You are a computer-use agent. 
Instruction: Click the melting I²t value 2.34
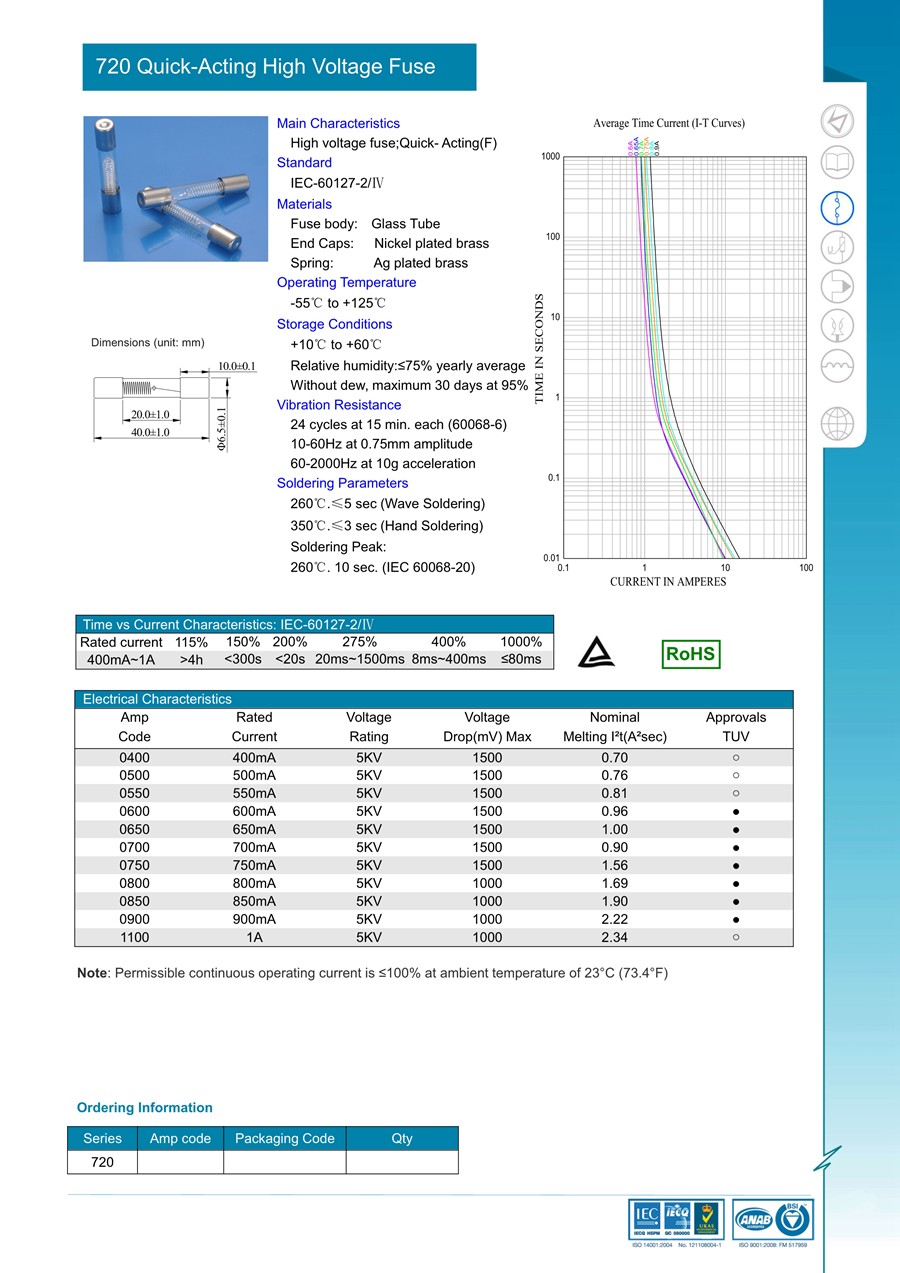pyautogui.click(x=615, y=937)
